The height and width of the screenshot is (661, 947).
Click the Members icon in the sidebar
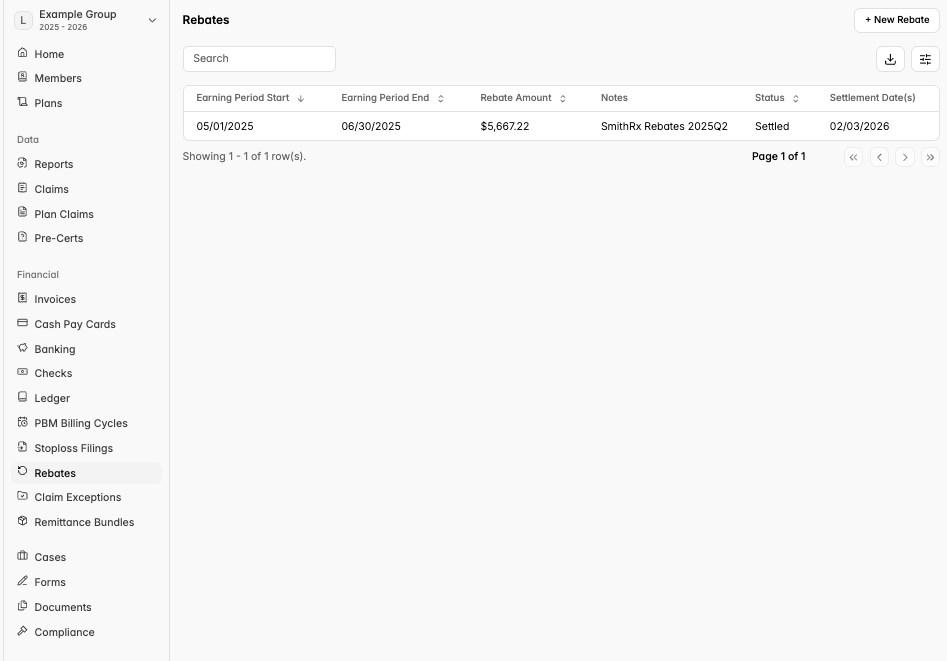click(22, 77)
